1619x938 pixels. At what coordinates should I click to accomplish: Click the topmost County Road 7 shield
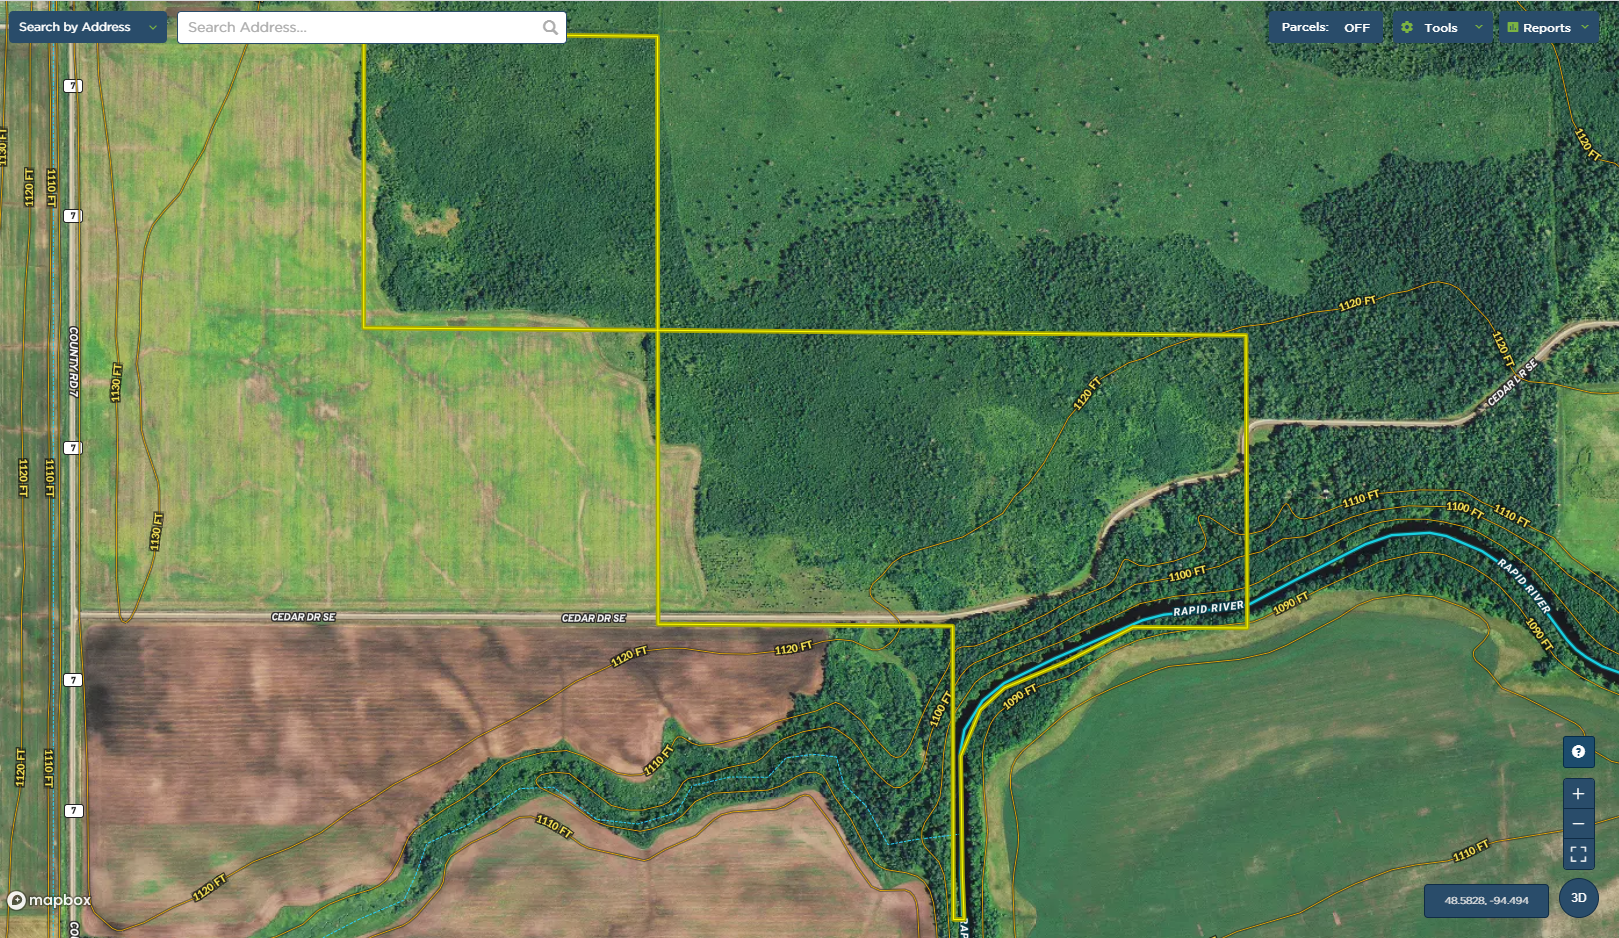pos(73,86)
